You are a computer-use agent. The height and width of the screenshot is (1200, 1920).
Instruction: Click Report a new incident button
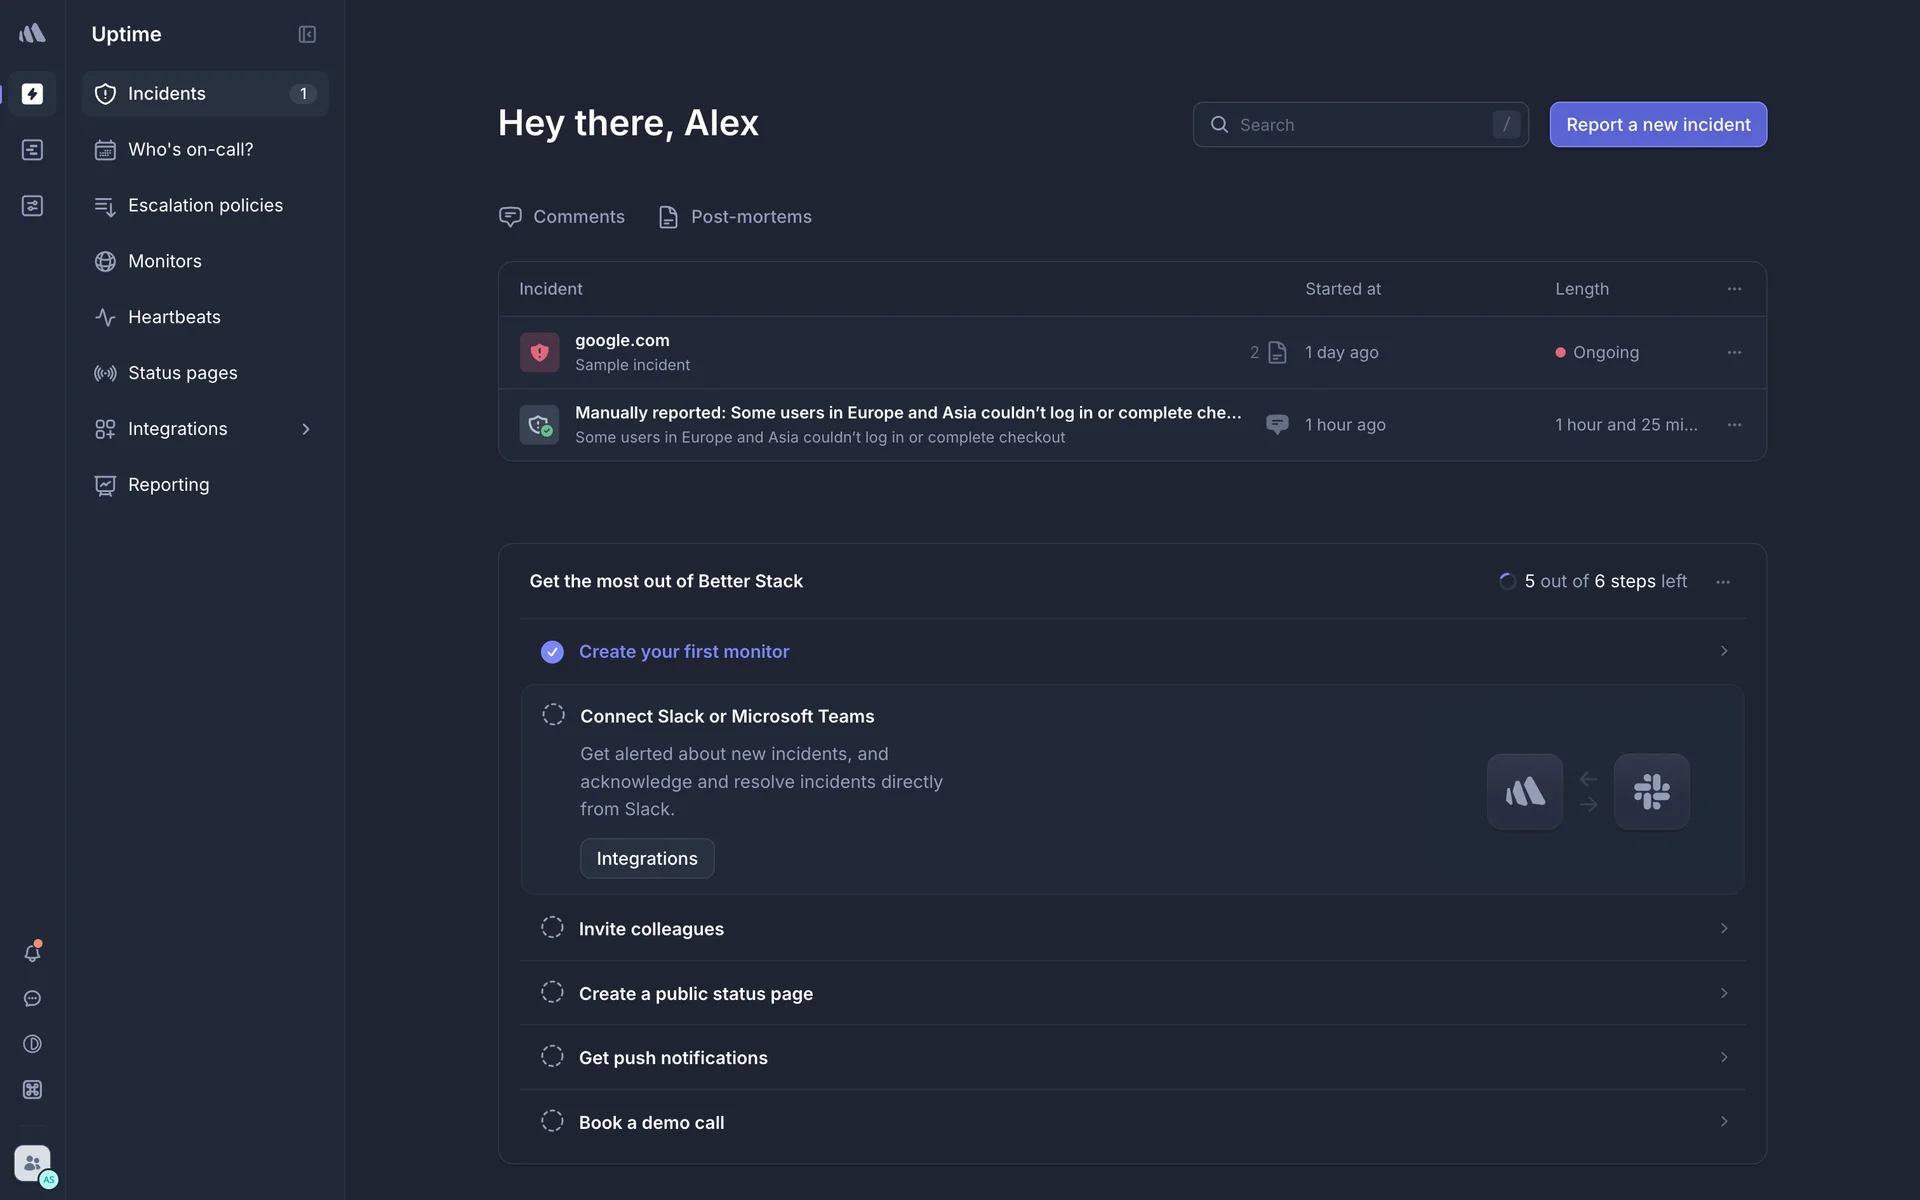point(1658,125)
